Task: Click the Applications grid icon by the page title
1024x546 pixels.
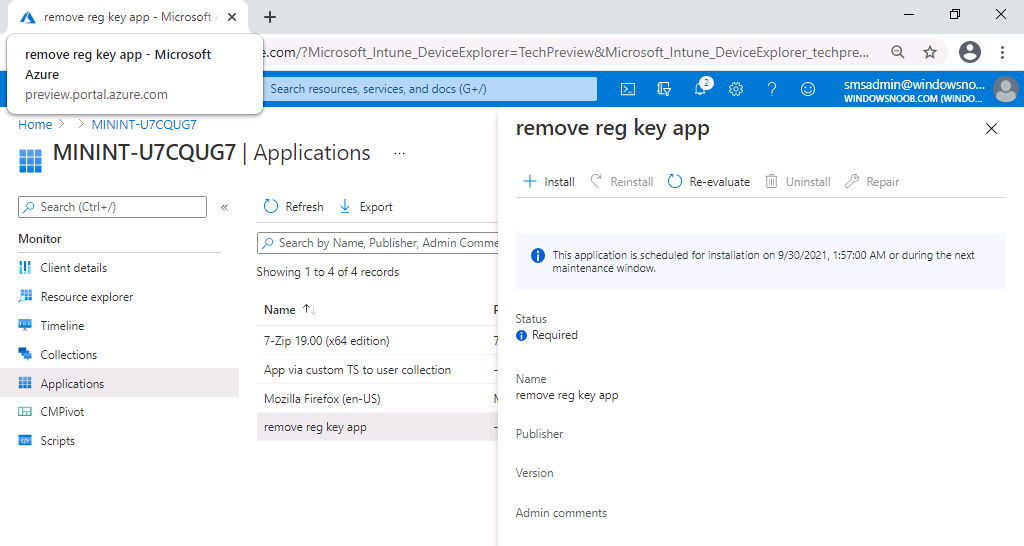Action: (30, 160)
